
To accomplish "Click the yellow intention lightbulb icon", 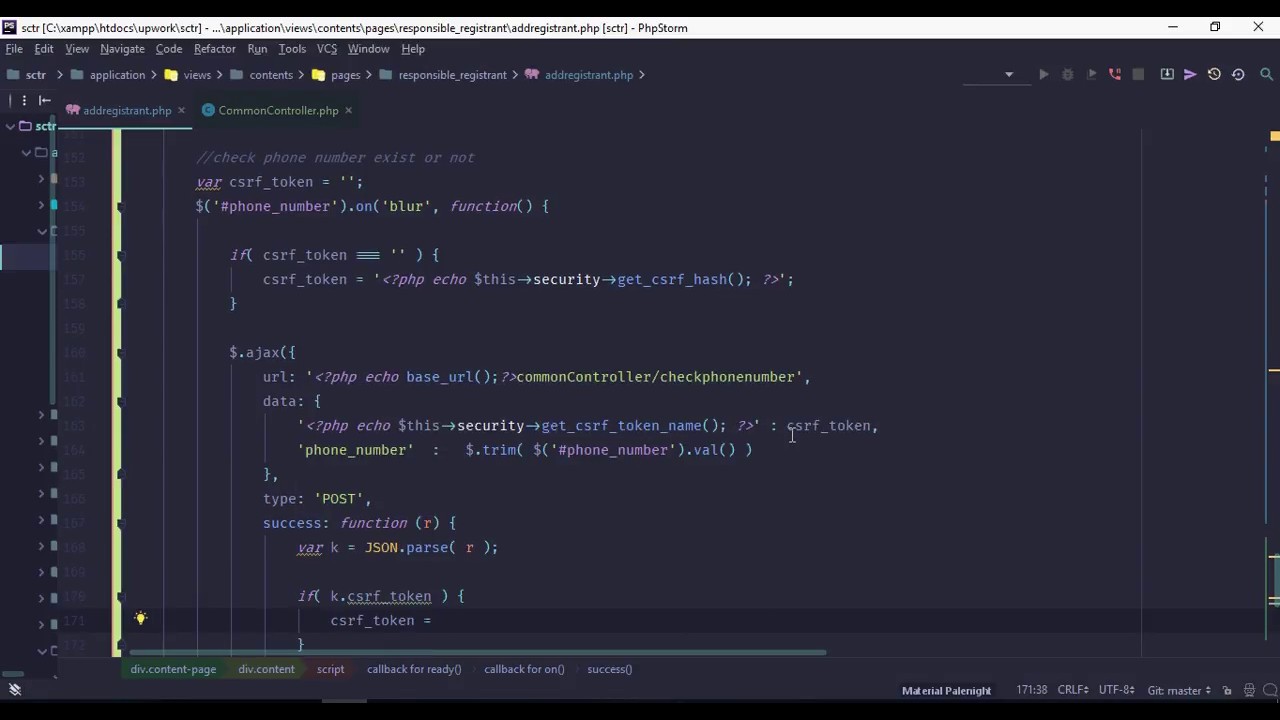I will tap(140, 619).
